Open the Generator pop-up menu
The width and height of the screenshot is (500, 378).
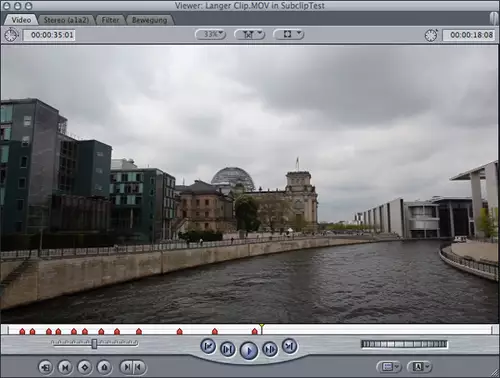[419, 367]
